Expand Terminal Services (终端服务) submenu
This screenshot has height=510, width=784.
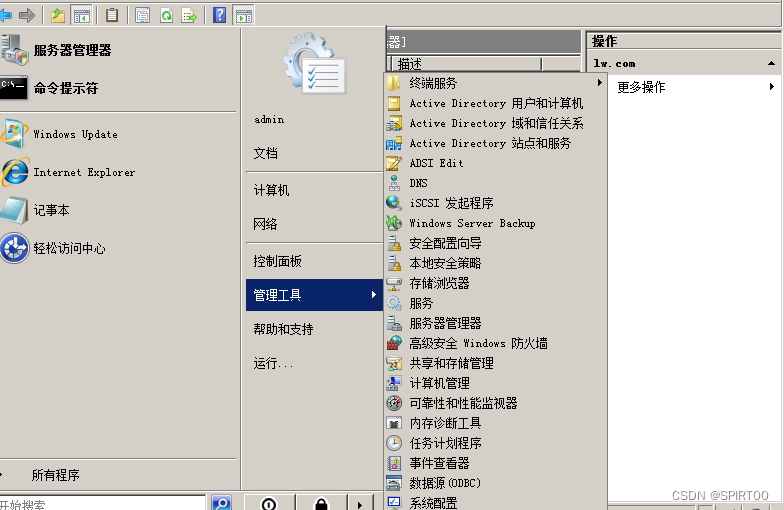tap(496, 83)
